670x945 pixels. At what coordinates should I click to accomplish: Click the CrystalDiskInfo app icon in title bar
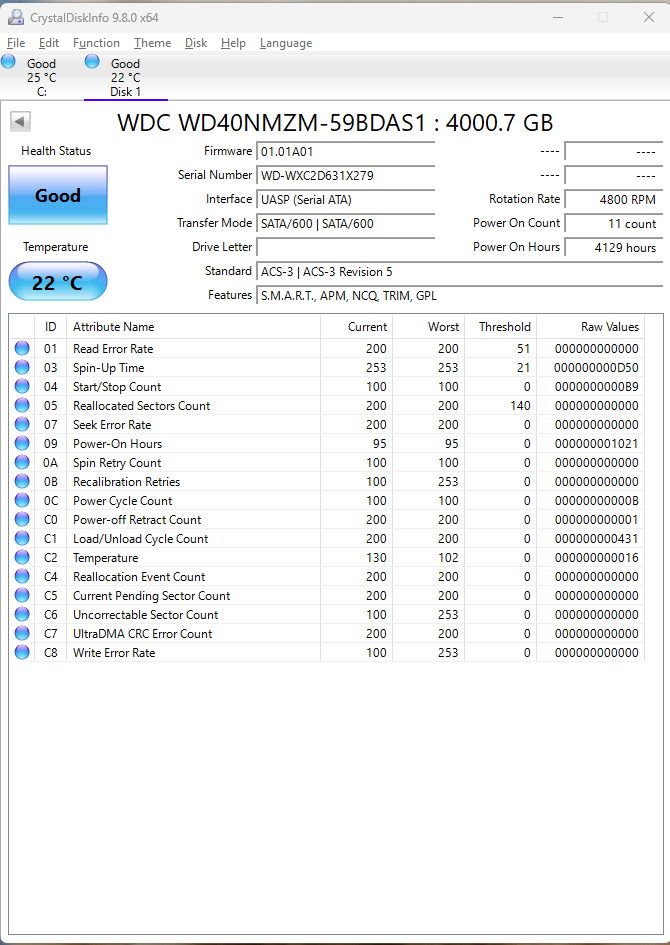pos(16,17)
